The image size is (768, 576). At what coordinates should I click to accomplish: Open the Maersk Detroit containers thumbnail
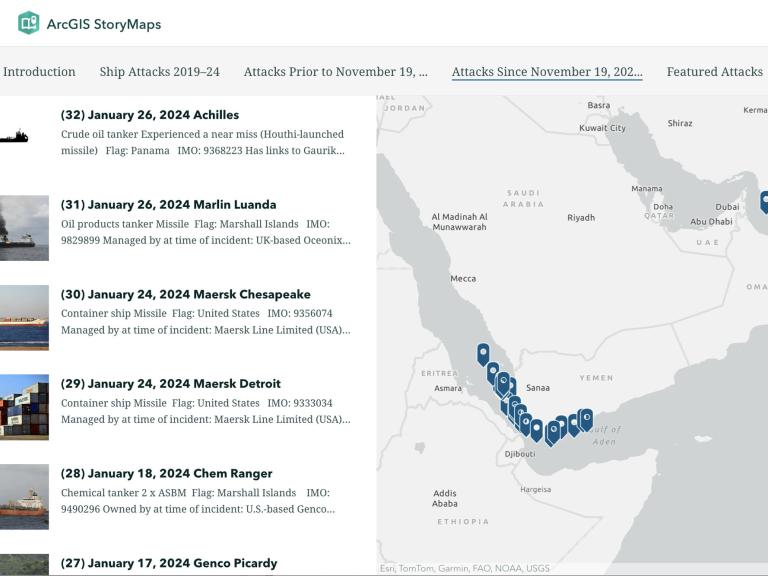24,407
